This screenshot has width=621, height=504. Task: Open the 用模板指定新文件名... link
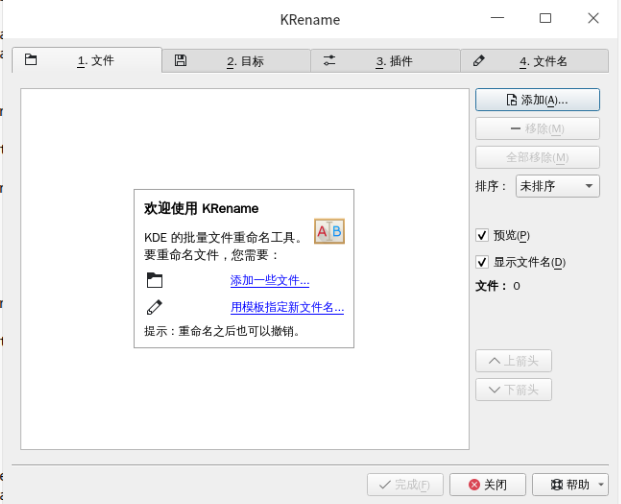click(287, 307)
